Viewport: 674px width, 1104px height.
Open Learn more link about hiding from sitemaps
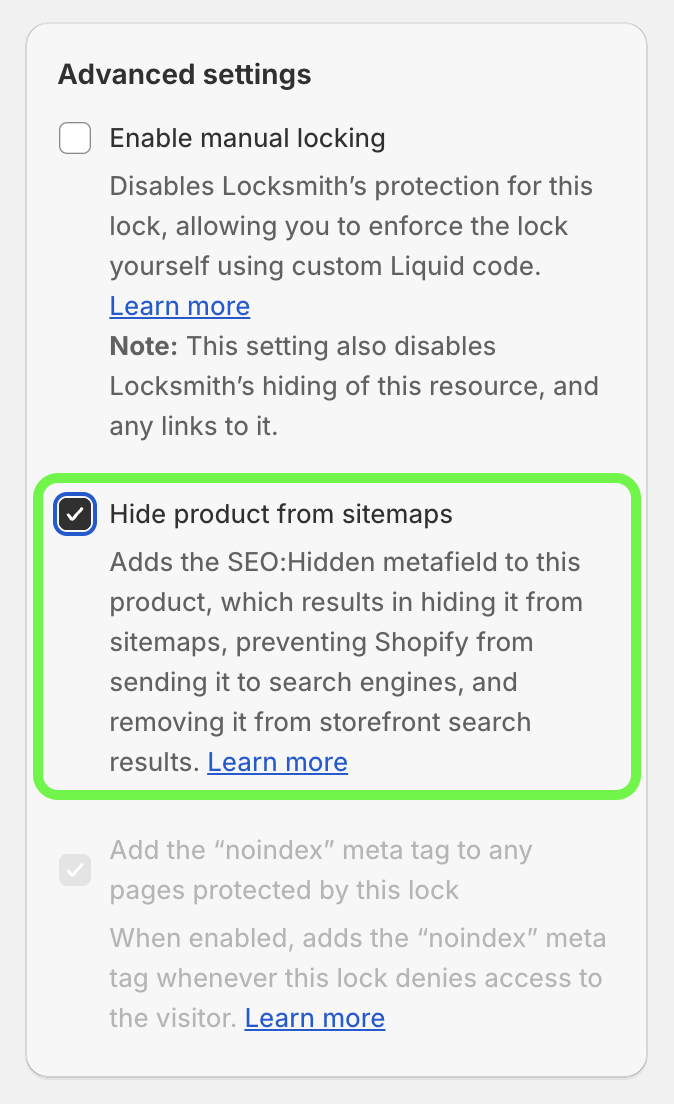click(277, 763)
